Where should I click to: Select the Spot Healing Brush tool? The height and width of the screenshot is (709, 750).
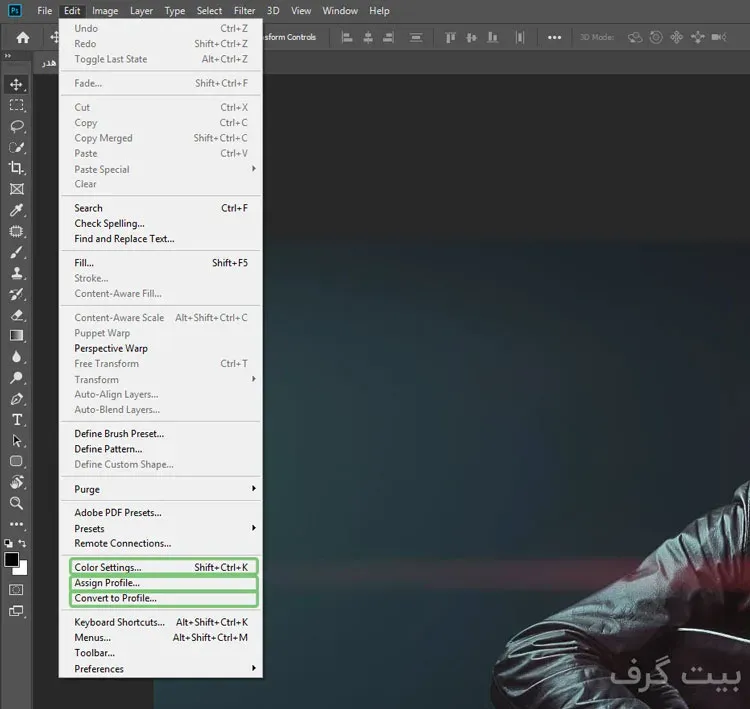[16, 231]
